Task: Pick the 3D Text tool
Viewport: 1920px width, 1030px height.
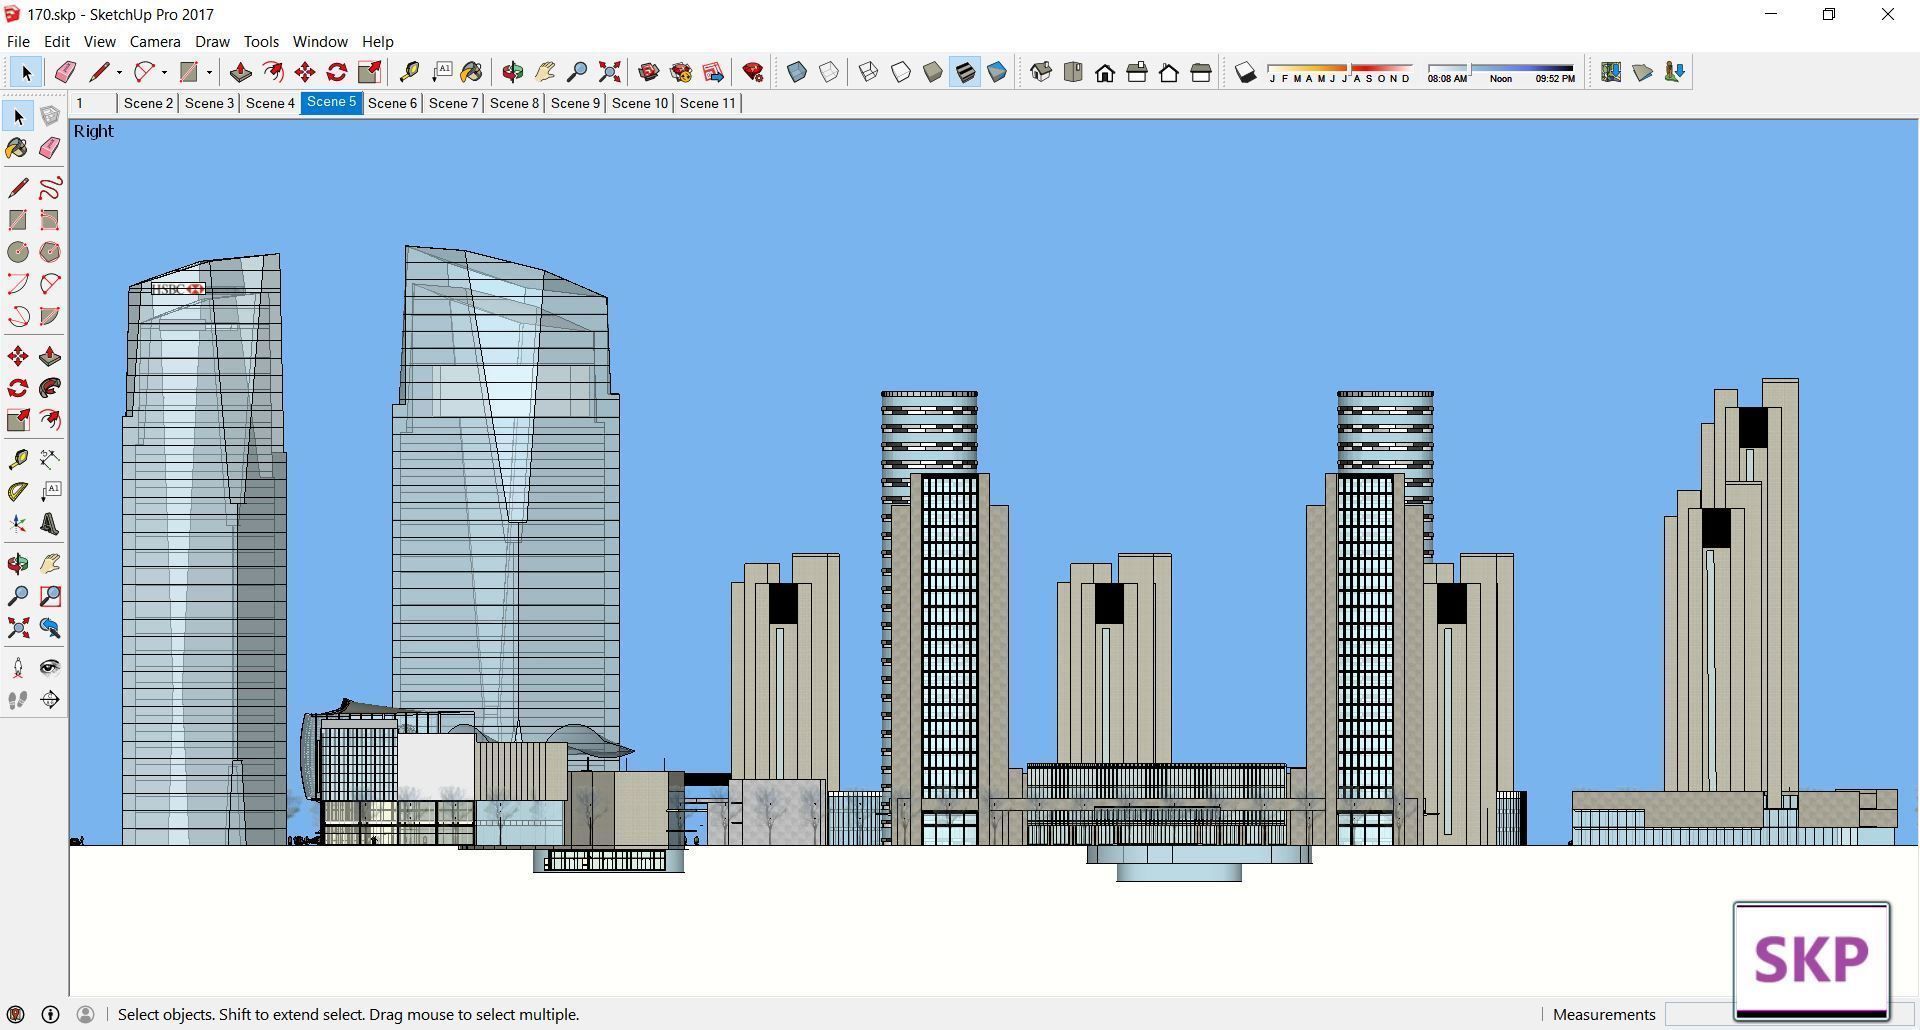Action: point(50,524)
